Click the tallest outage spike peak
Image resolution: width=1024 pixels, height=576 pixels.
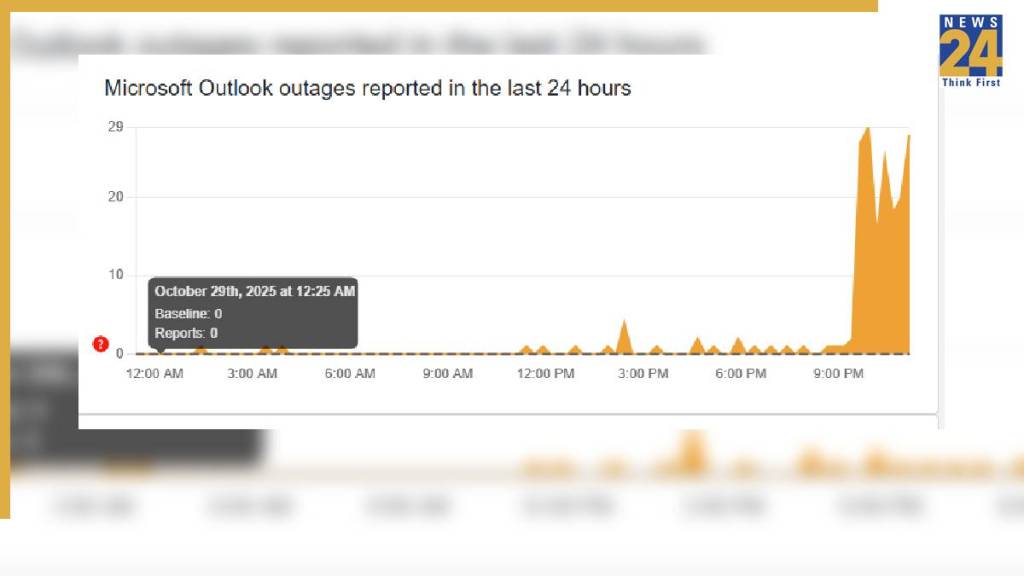867,129
